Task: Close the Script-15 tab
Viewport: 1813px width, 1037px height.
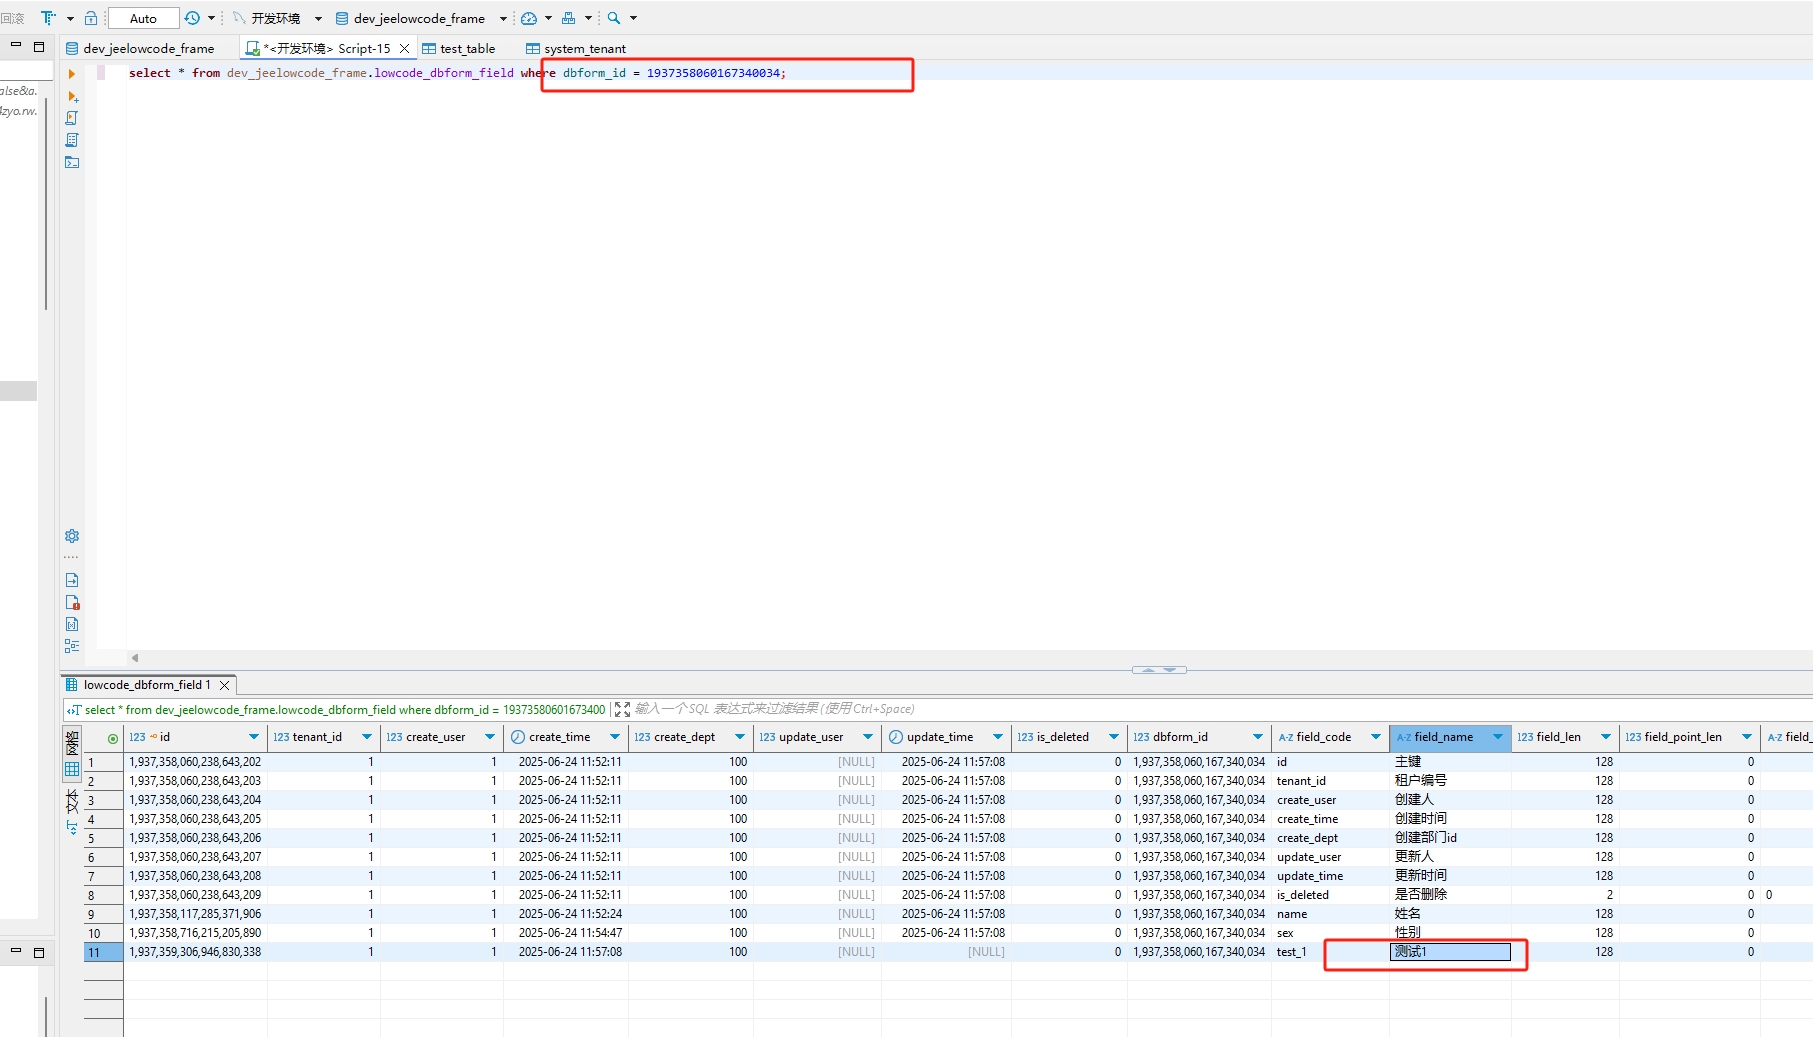Action: [405, 48]
